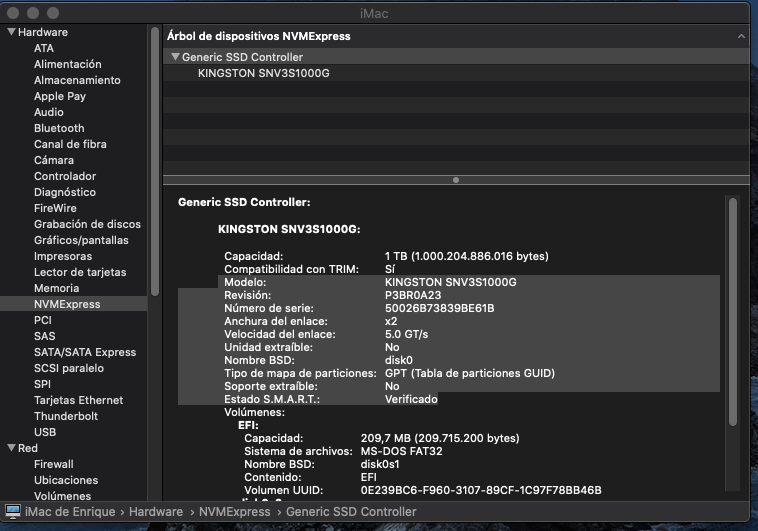
Task: Open Almacenamiento in the sidebar
Action: [77, 80]
